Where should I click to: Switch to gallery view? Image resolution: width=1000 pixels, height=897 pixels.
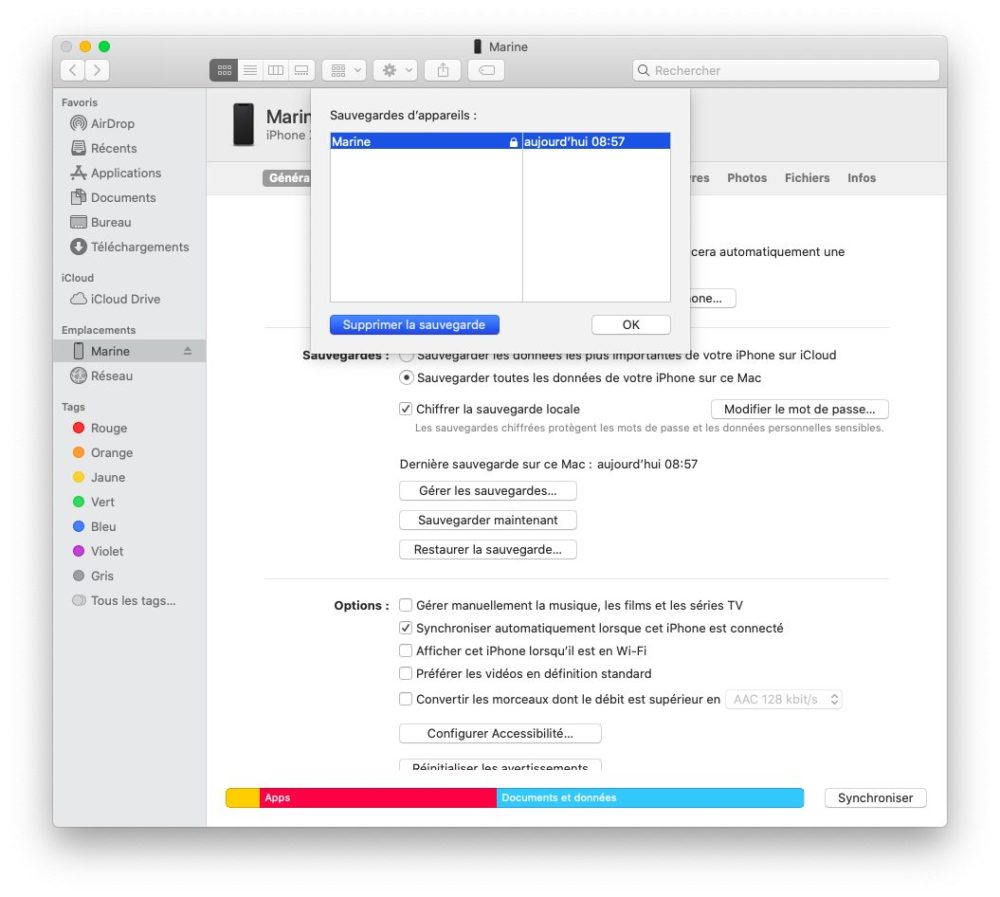coord(301,70)
